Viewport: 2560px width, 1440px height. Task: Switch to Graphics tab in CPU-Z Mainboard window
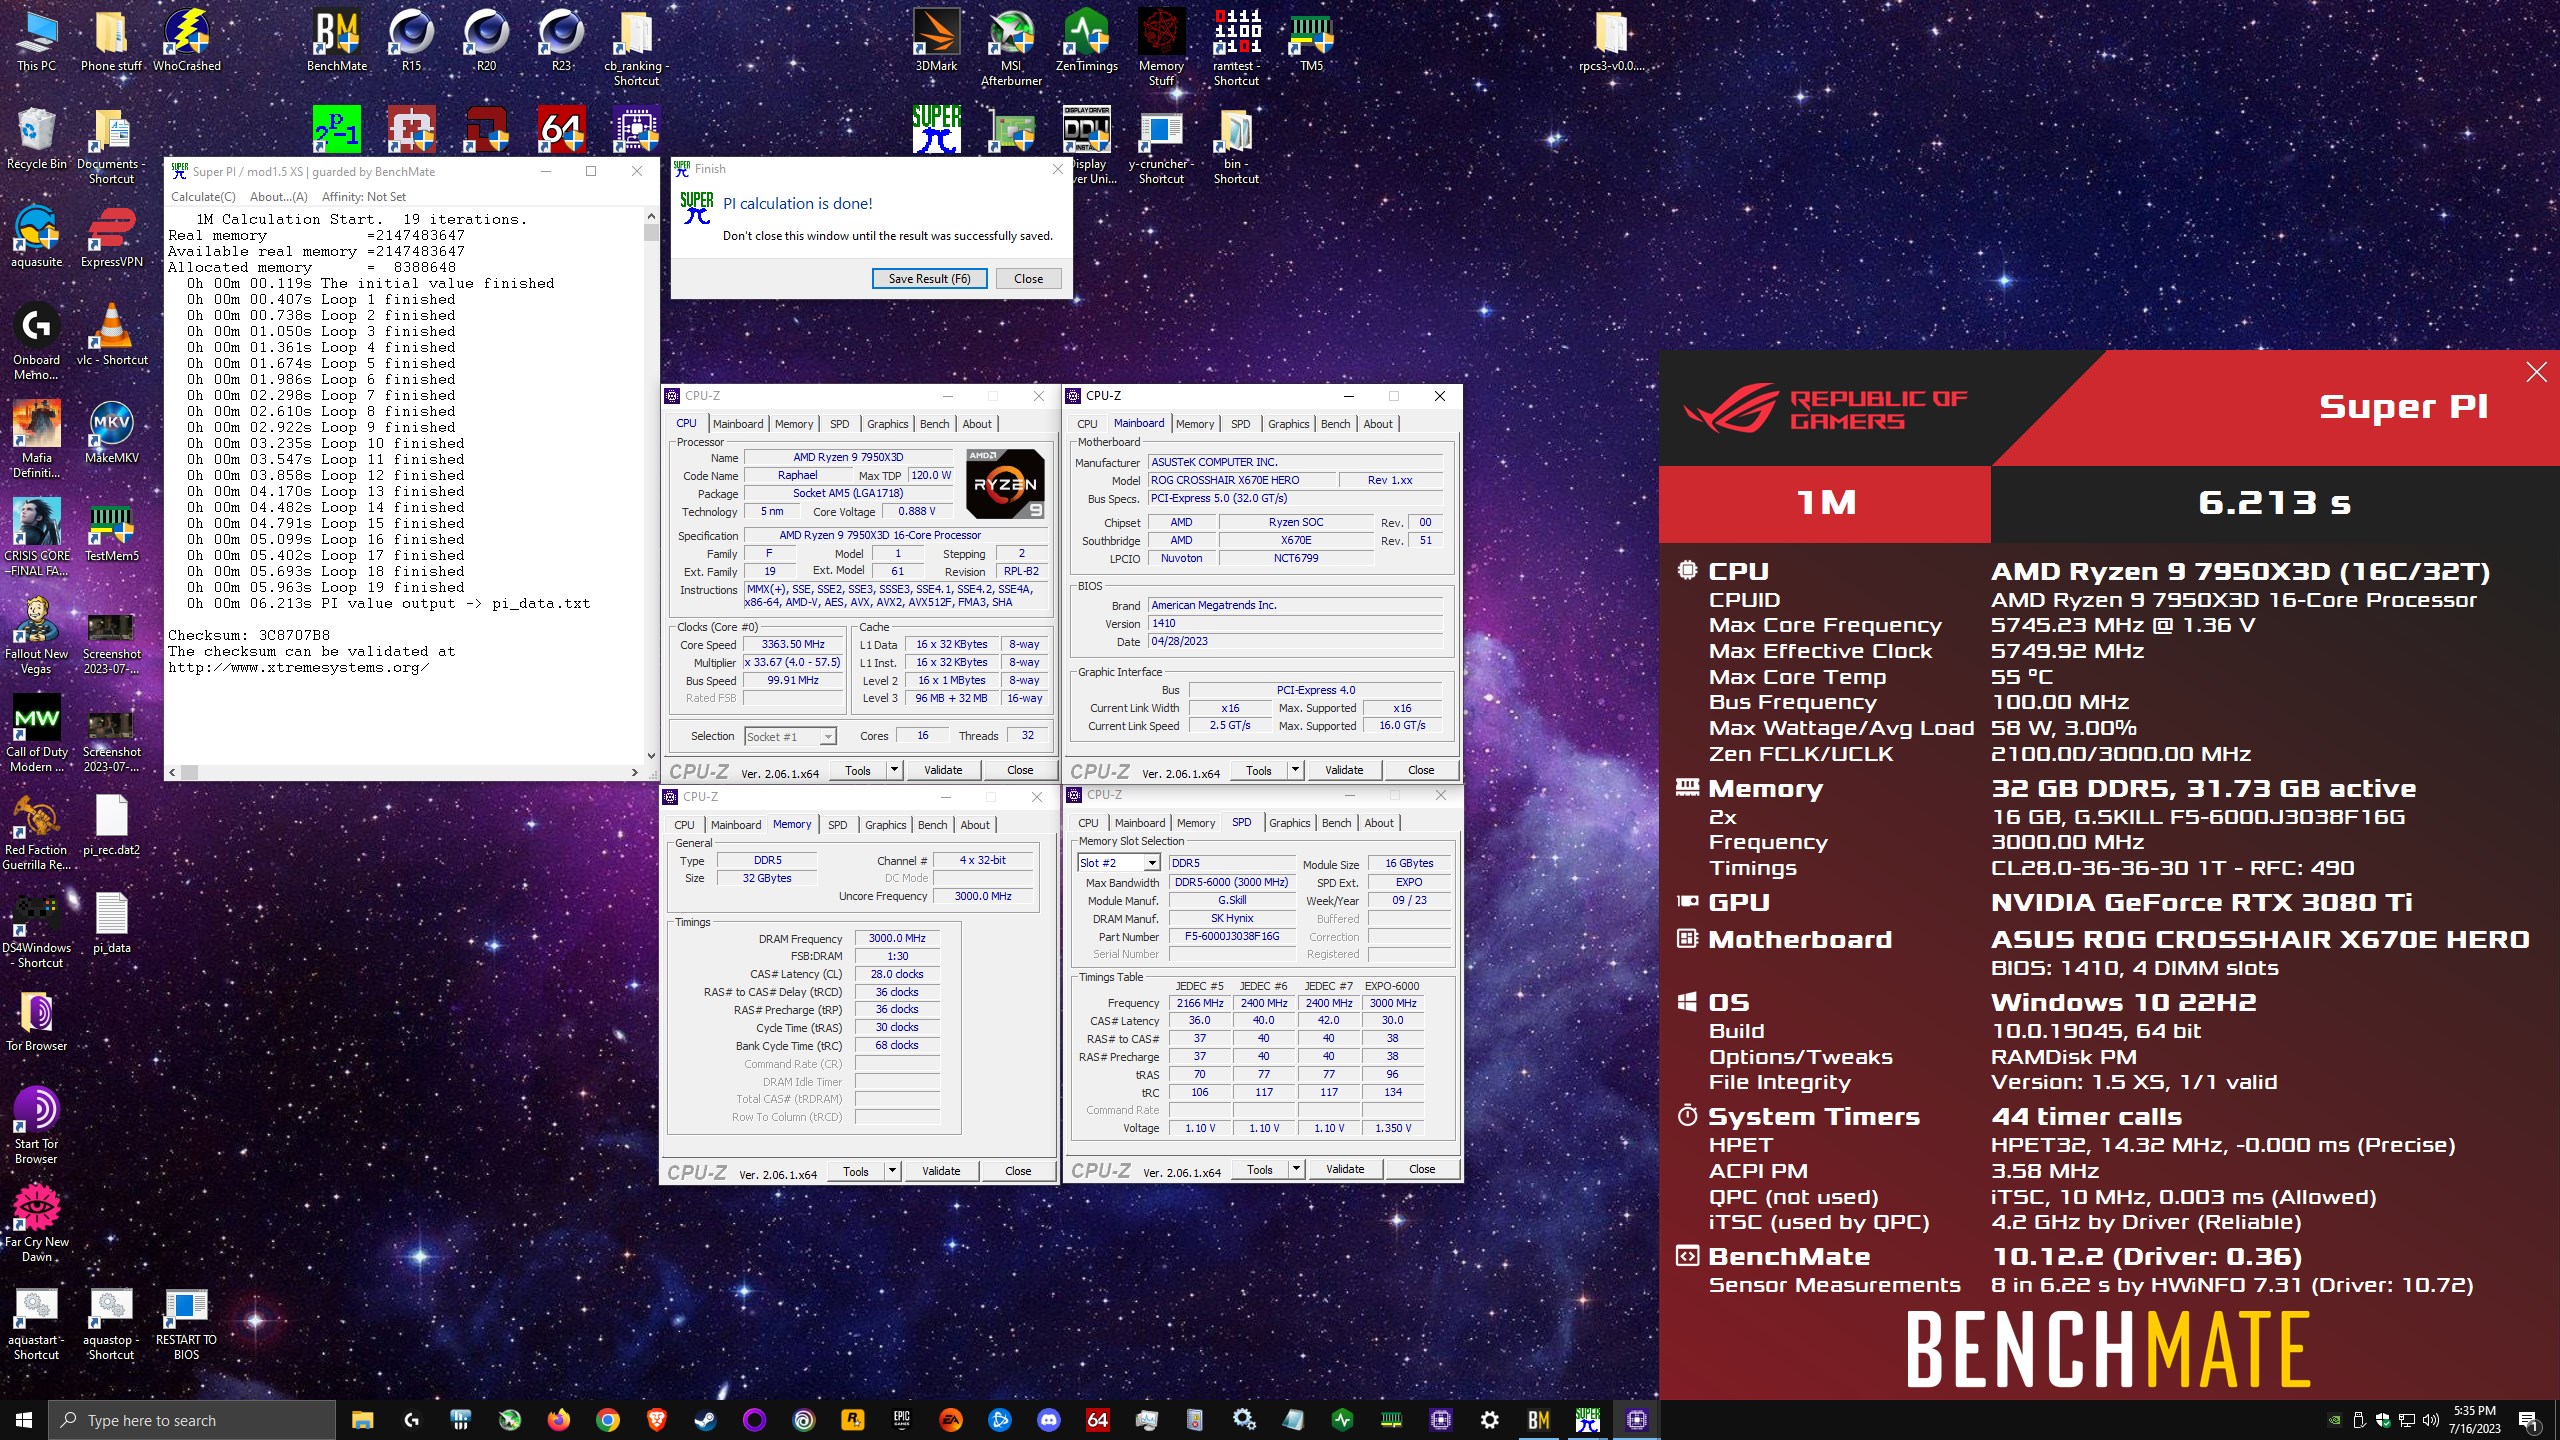(1288, 424)
